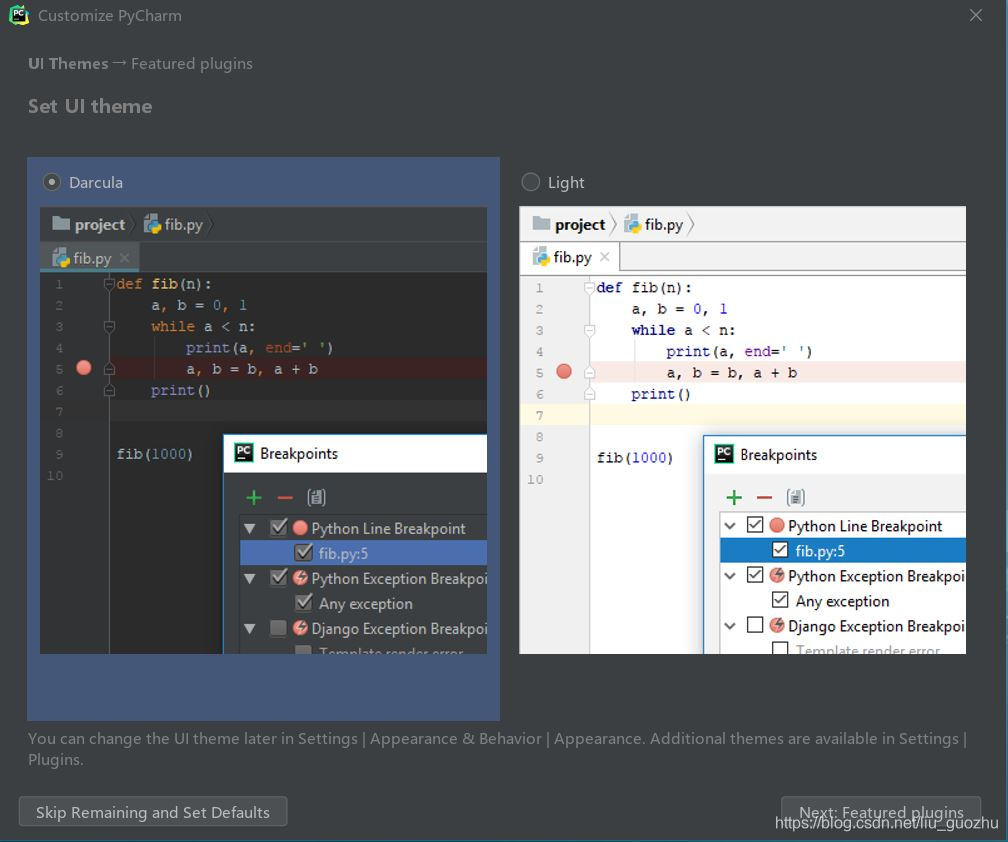Viewport: 1008px width, 842px height.
Task: Click Django Exception Breakpoint lightning icon, Light
Action: [777, 625]
